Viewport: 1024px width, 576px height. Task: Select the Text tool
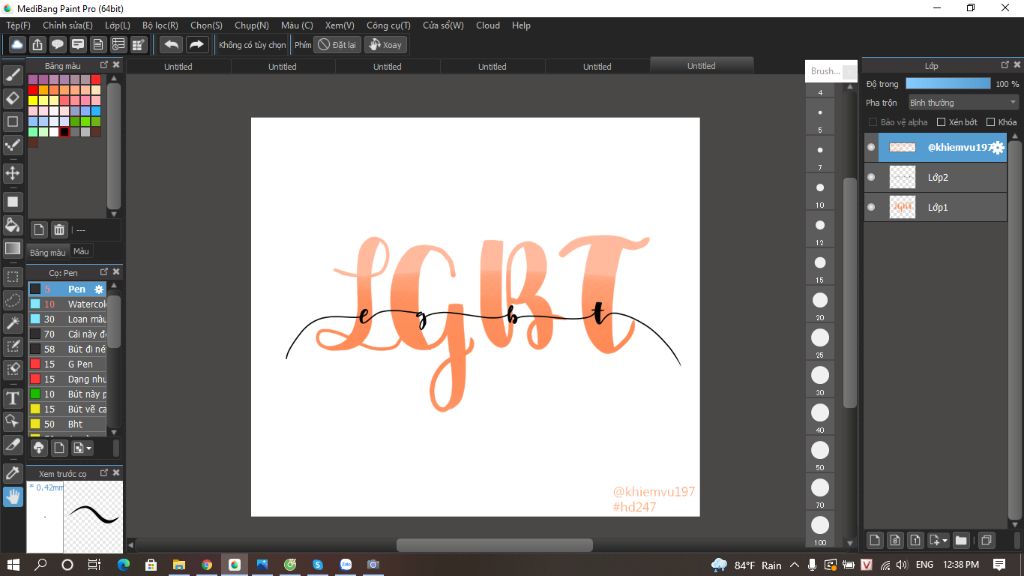(12, 398)
